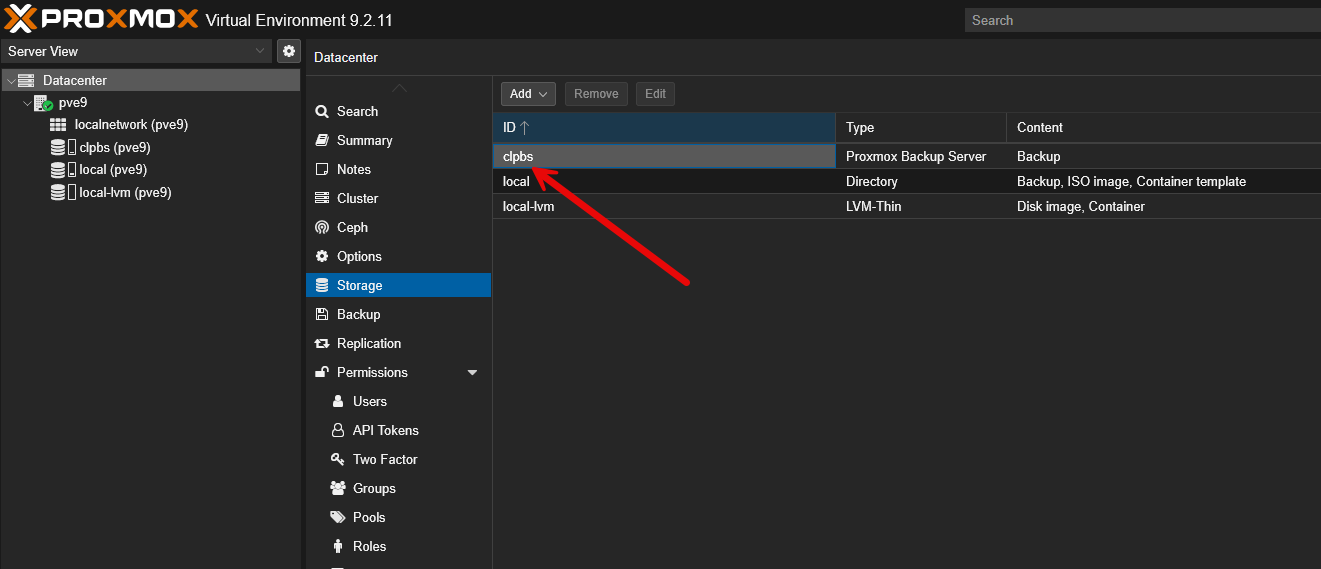Click the Backup floppy icon

tap(322, 314)
